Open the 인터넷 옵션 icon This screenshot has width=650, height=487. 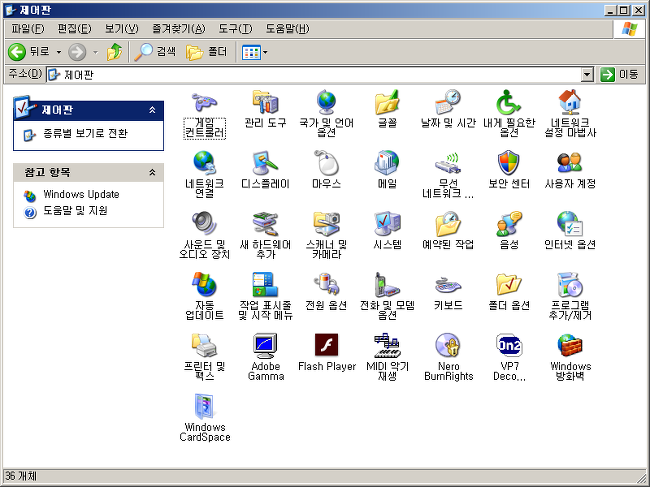(570, 224)
